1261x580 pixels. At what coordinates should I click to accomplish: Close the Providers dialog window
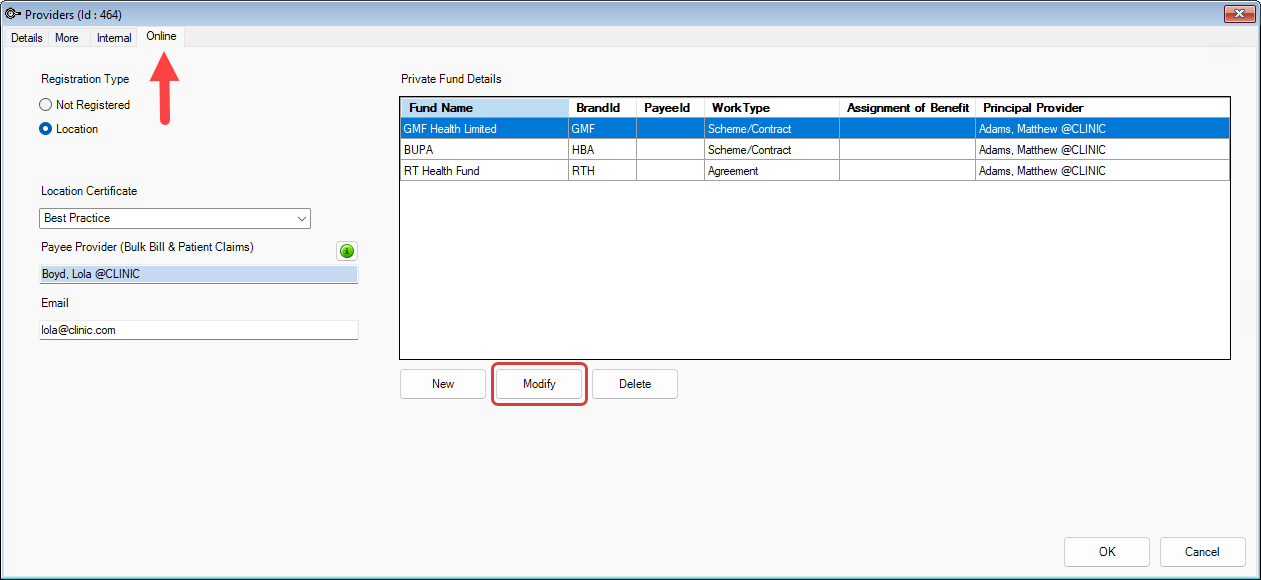[x=1239, y=13]
